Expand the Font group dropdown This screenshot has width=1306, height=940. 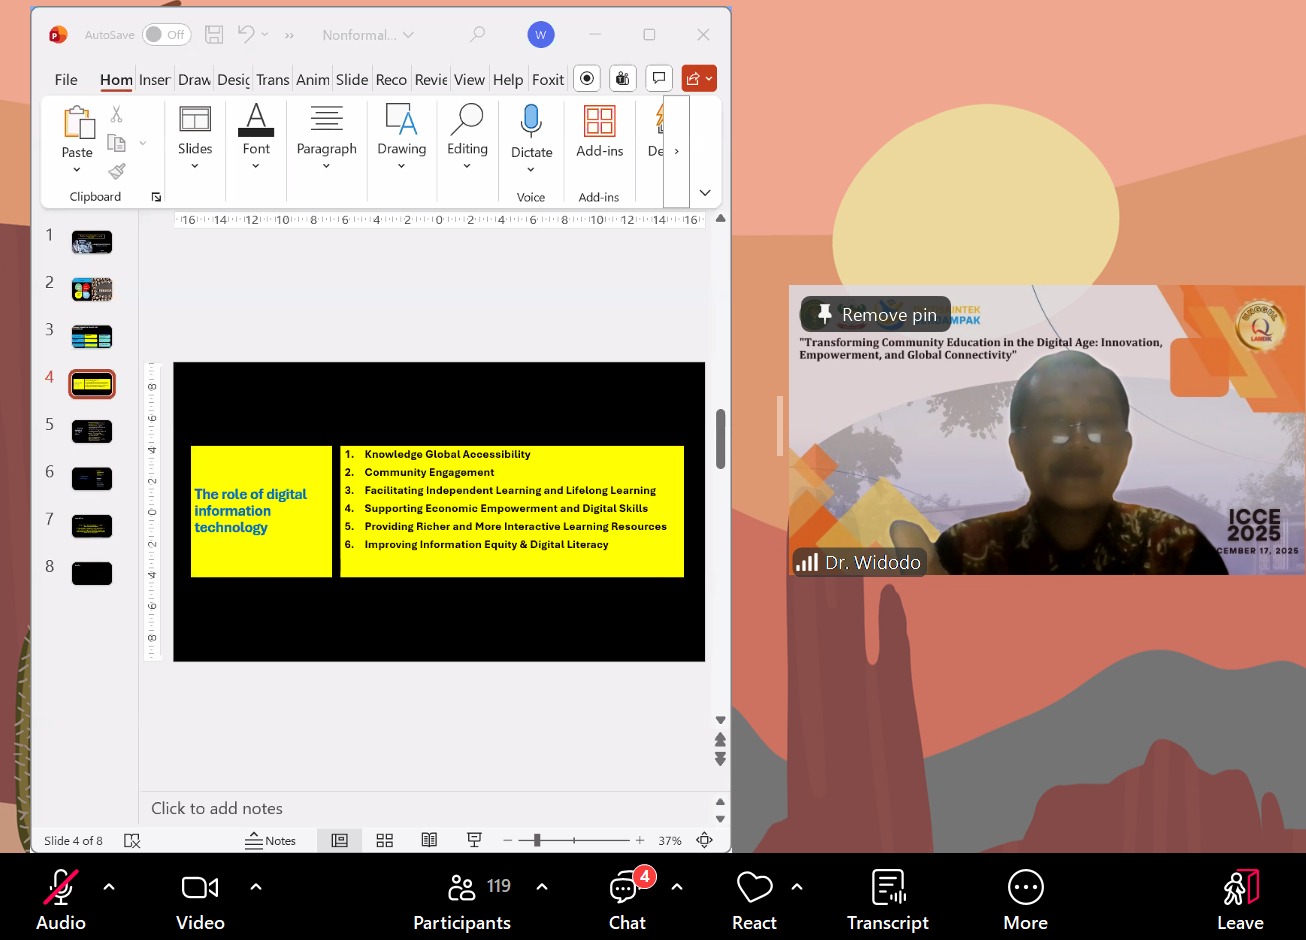tap(256, 166)
